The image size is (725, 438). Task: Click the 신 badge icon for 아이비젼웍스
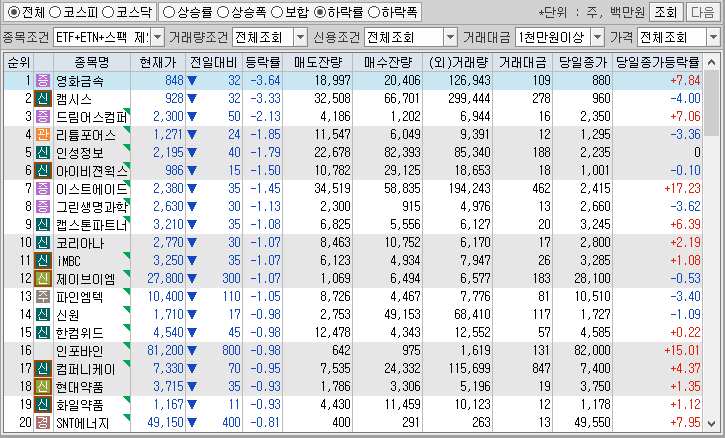[x=43, y=171]
